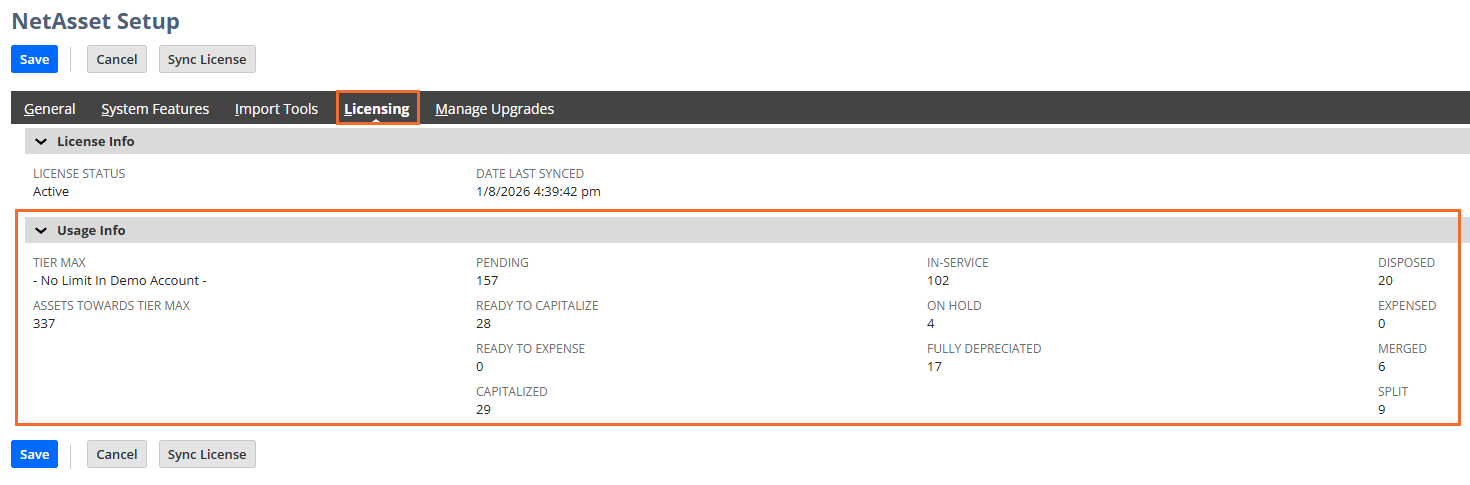Click the NetAsset Setup page title
This screenshot has width=1470, height=485.
tap(96, 21)
